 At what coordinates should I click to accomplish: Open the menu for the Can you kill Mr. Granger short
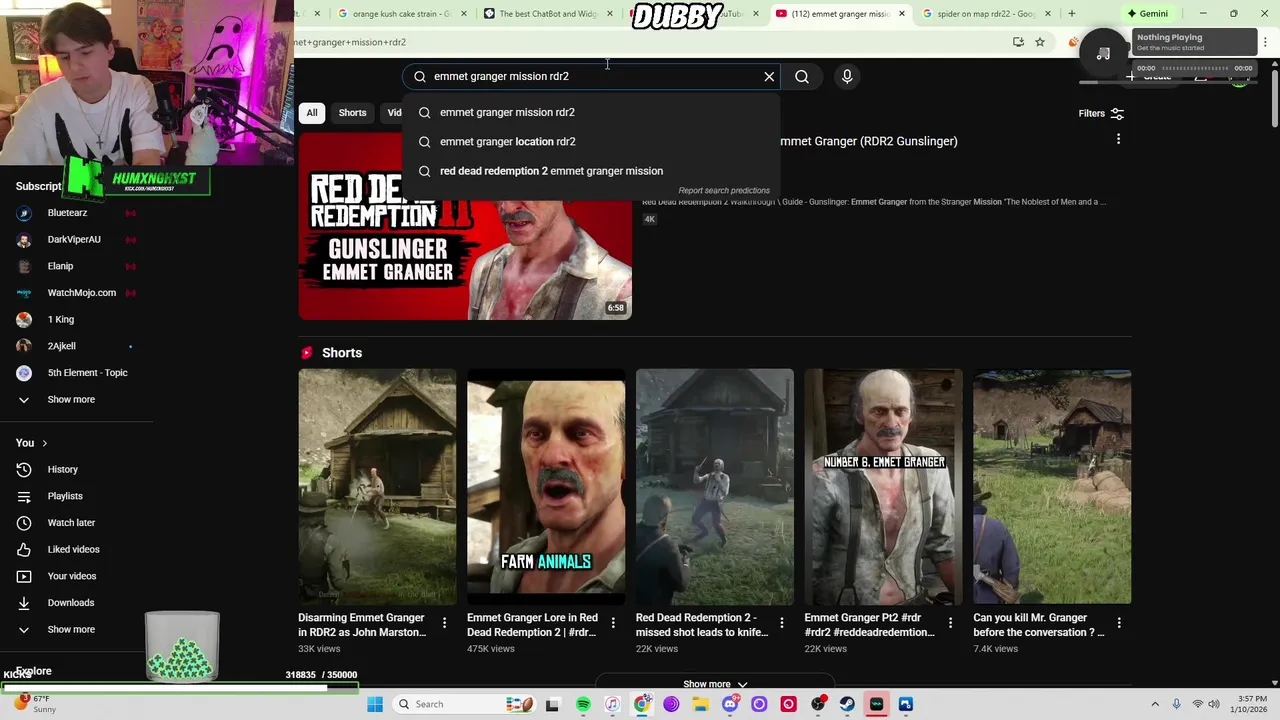[x=1119, y=623]
